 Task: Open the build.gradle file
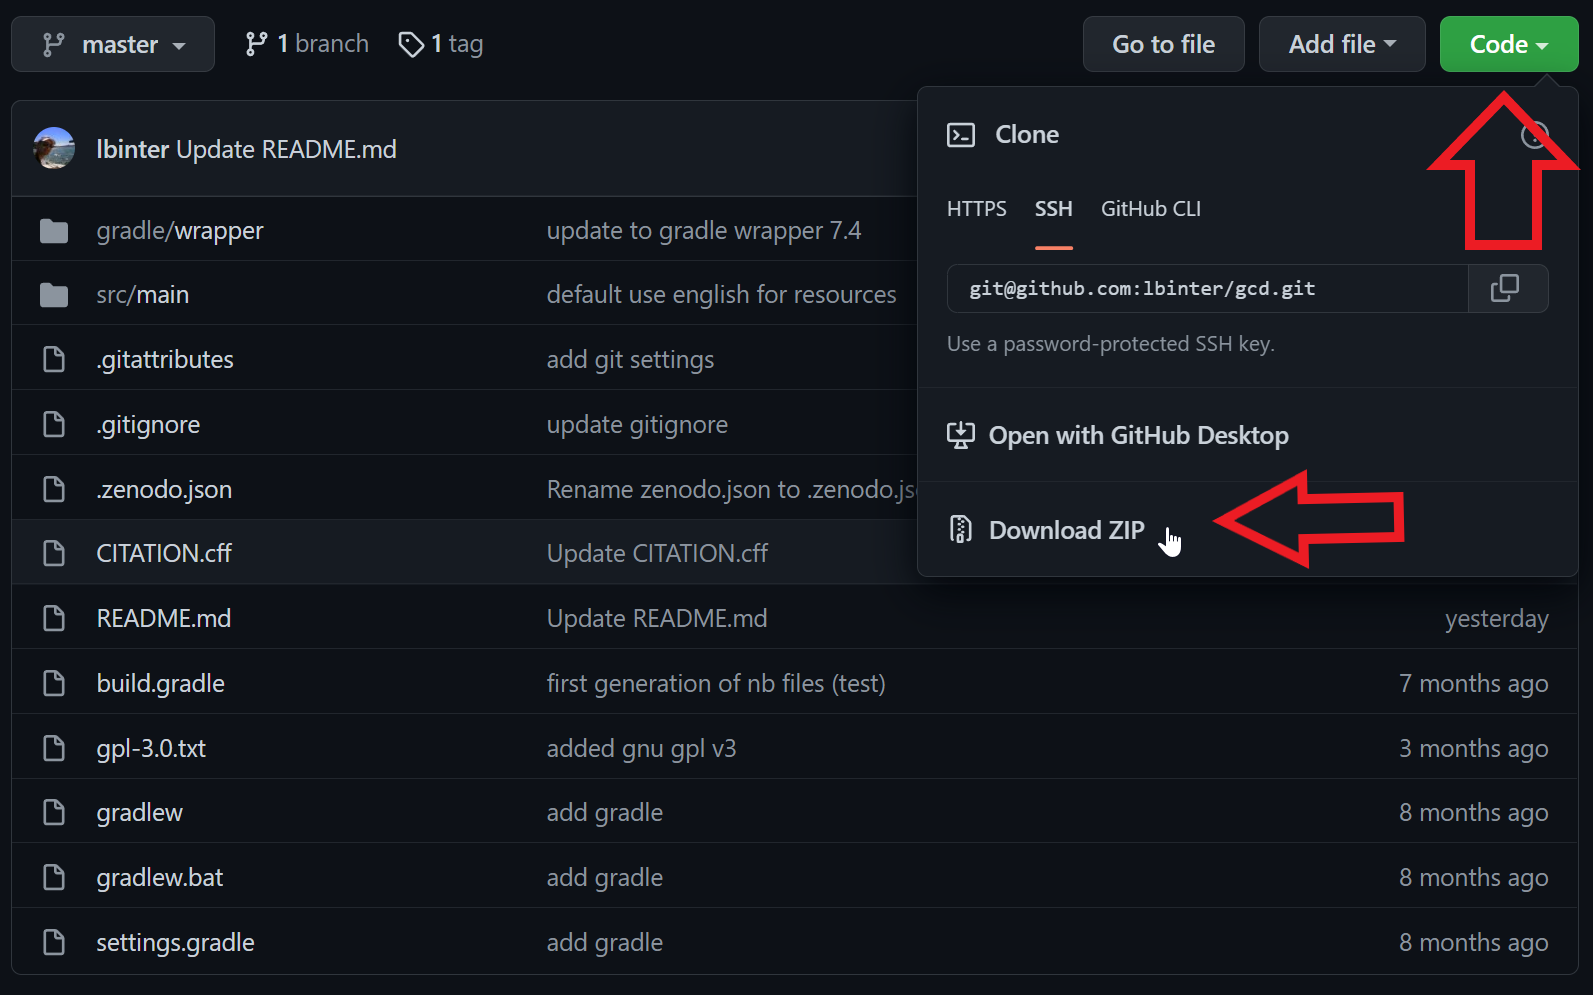tap(161, 683)
